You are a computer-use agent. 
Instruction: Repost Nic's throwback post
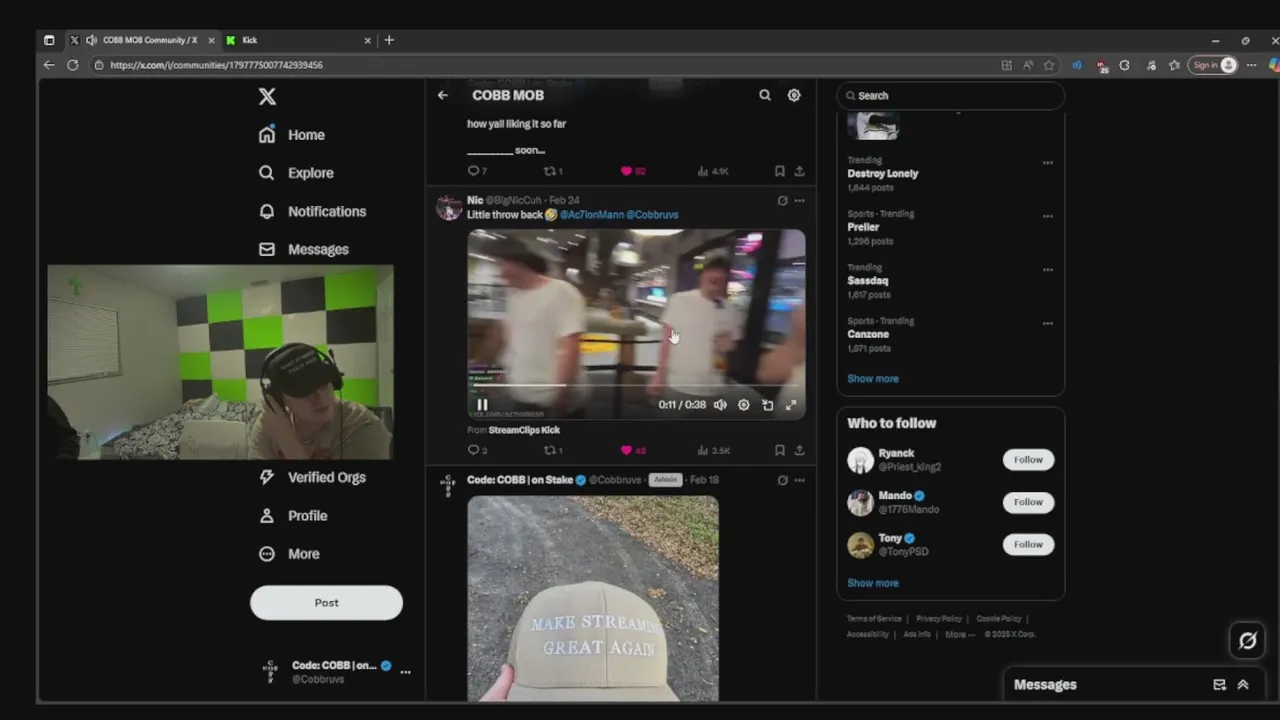click(x=553, y=450)
